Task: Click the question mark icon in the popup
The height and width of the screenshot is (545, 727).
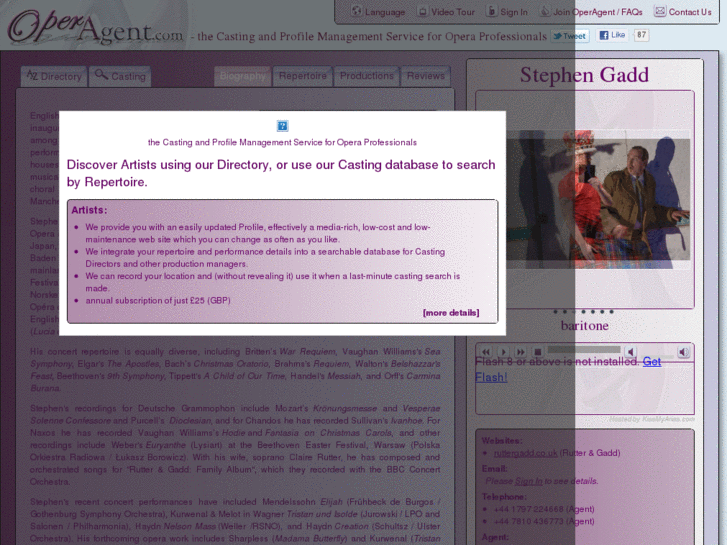Action: pos(282,126)
